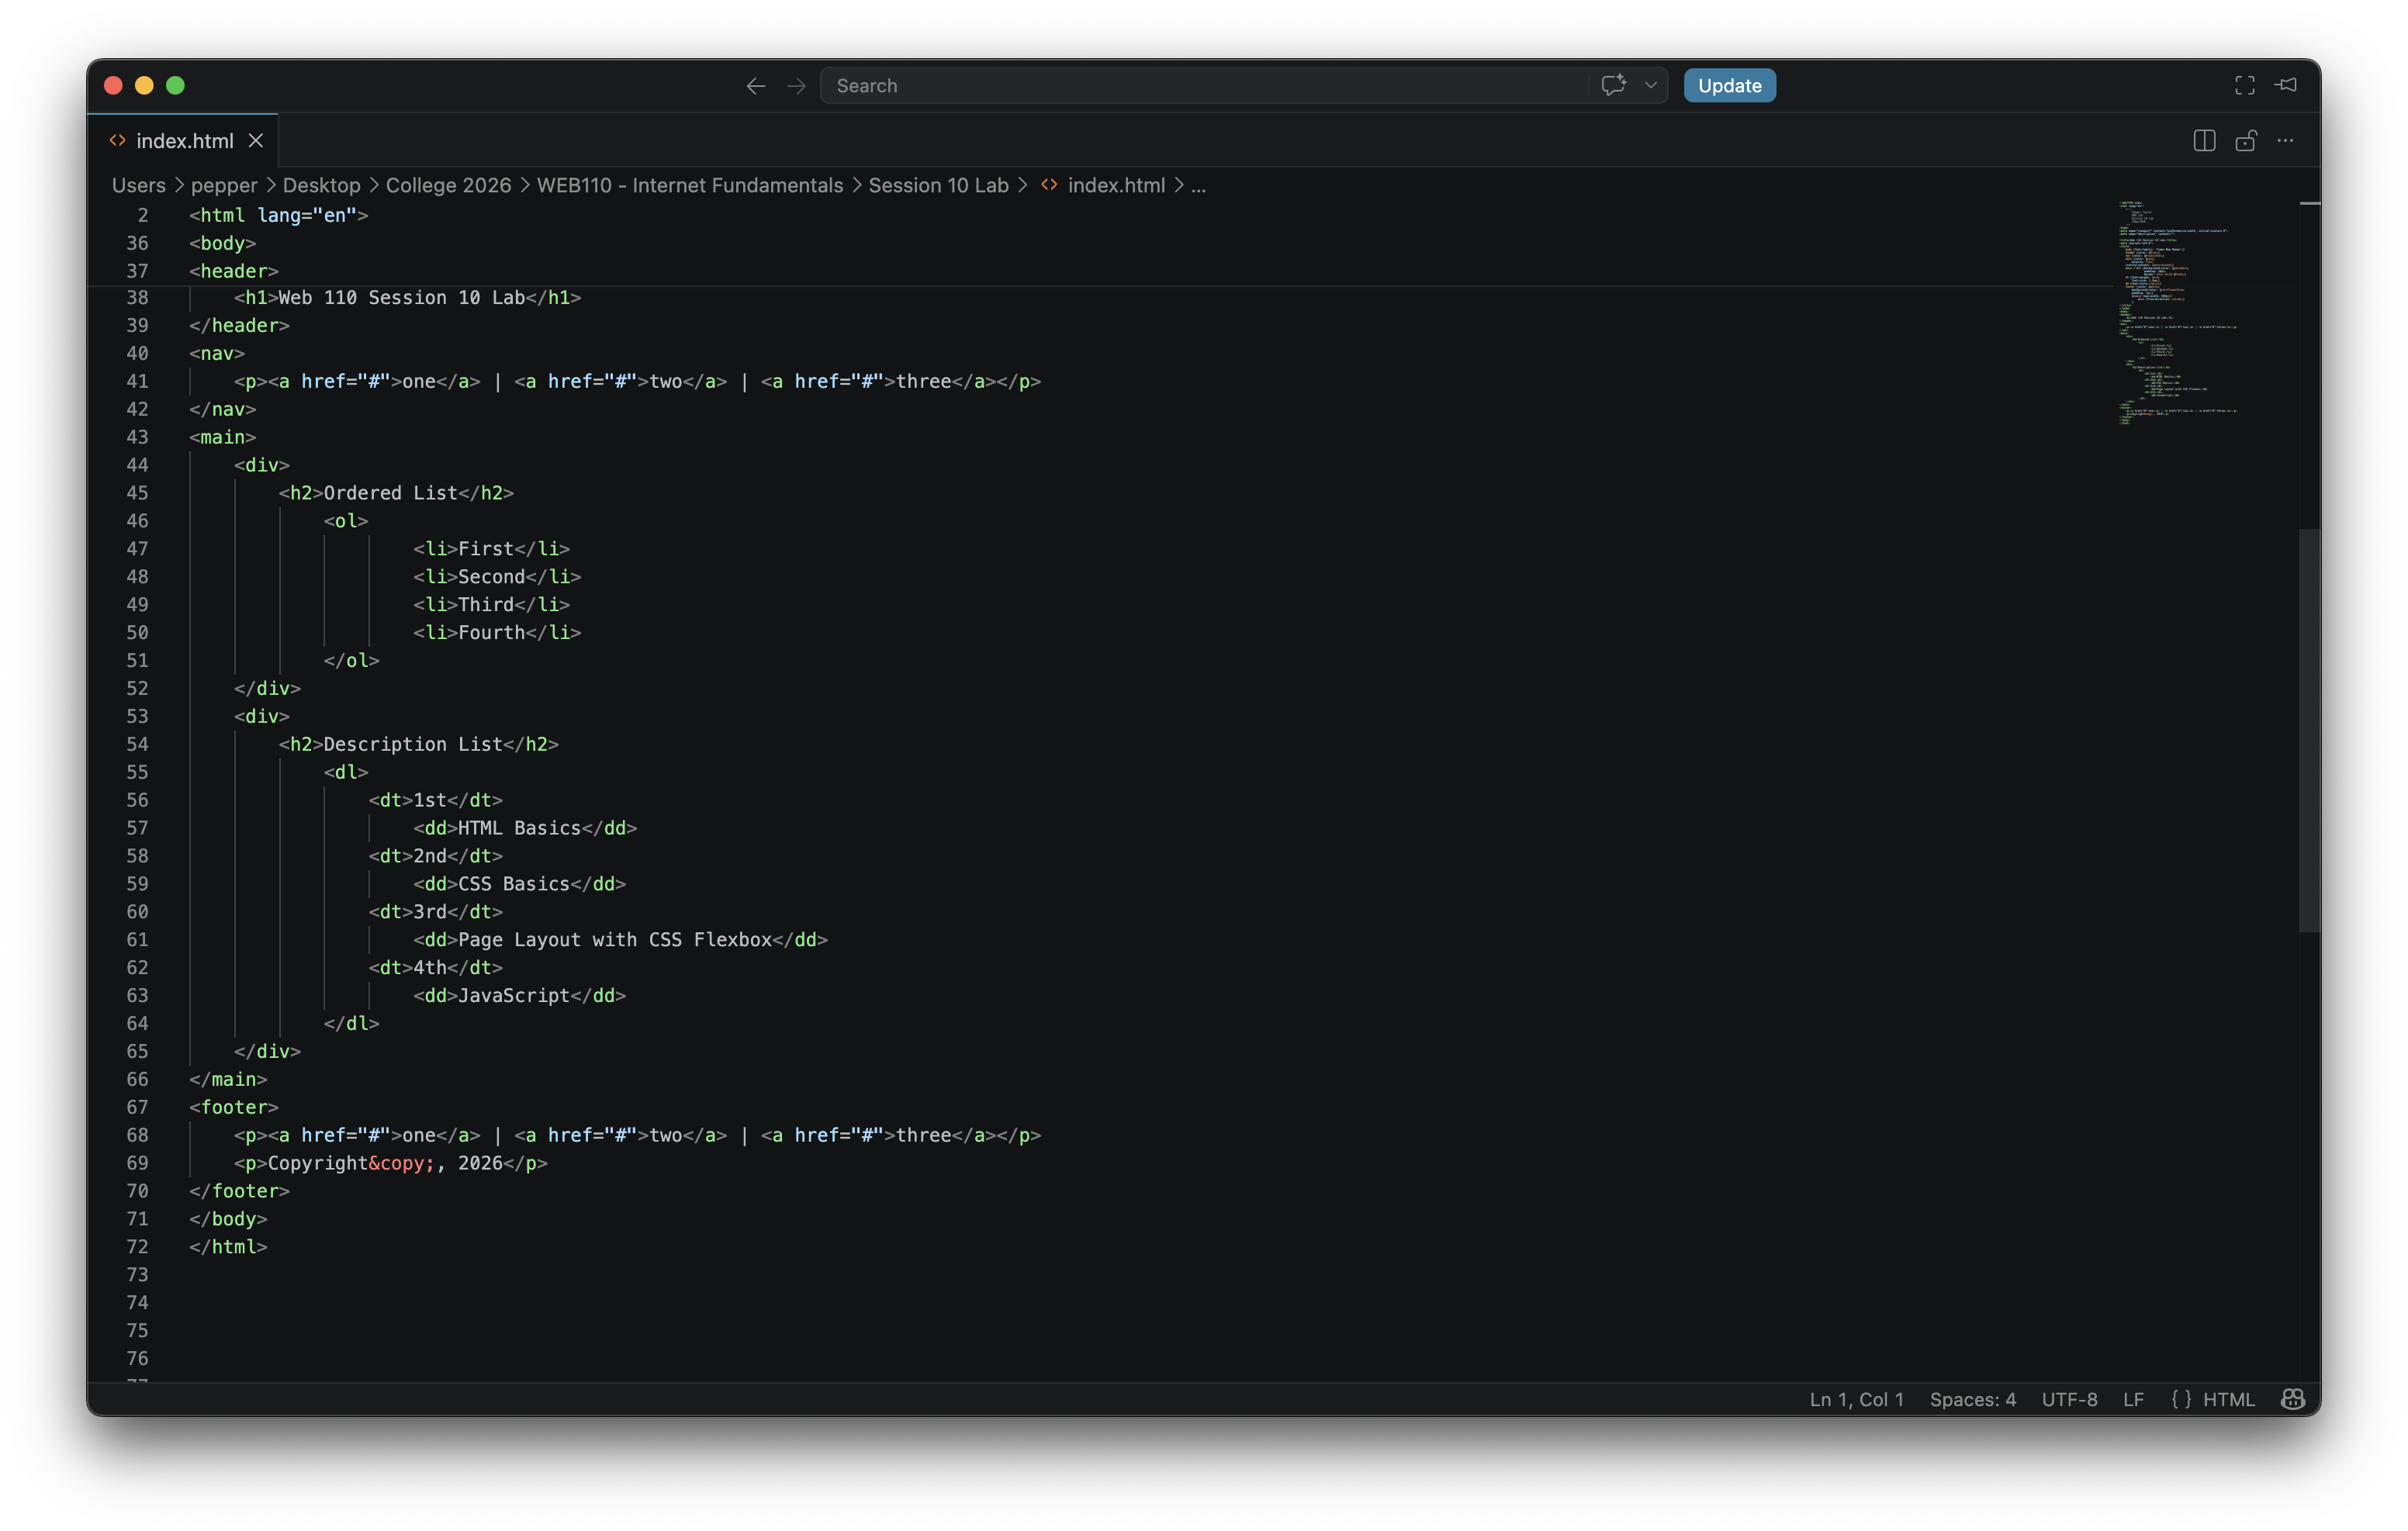
Task: Select line number 45 in the gutter
Action: [137, 493]
